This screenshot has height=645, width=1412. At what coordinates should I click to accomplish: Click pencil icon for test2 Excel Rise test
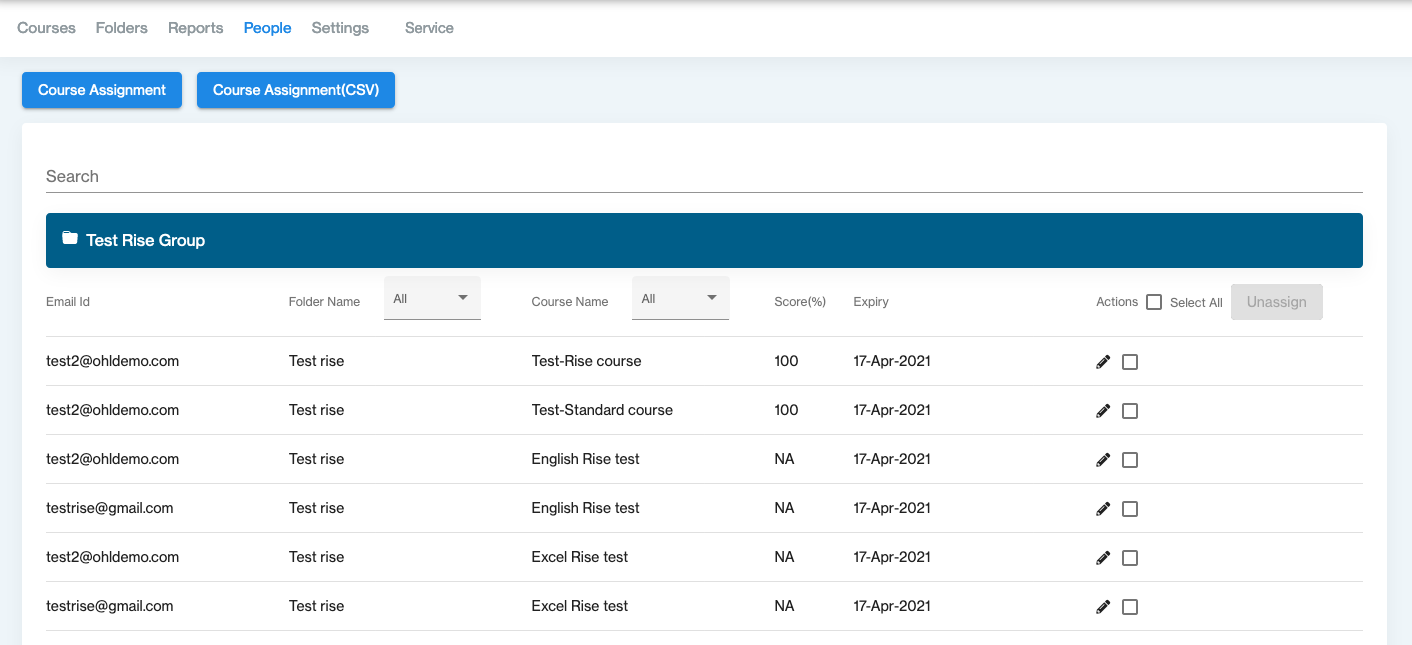[x=1103, y=558]
